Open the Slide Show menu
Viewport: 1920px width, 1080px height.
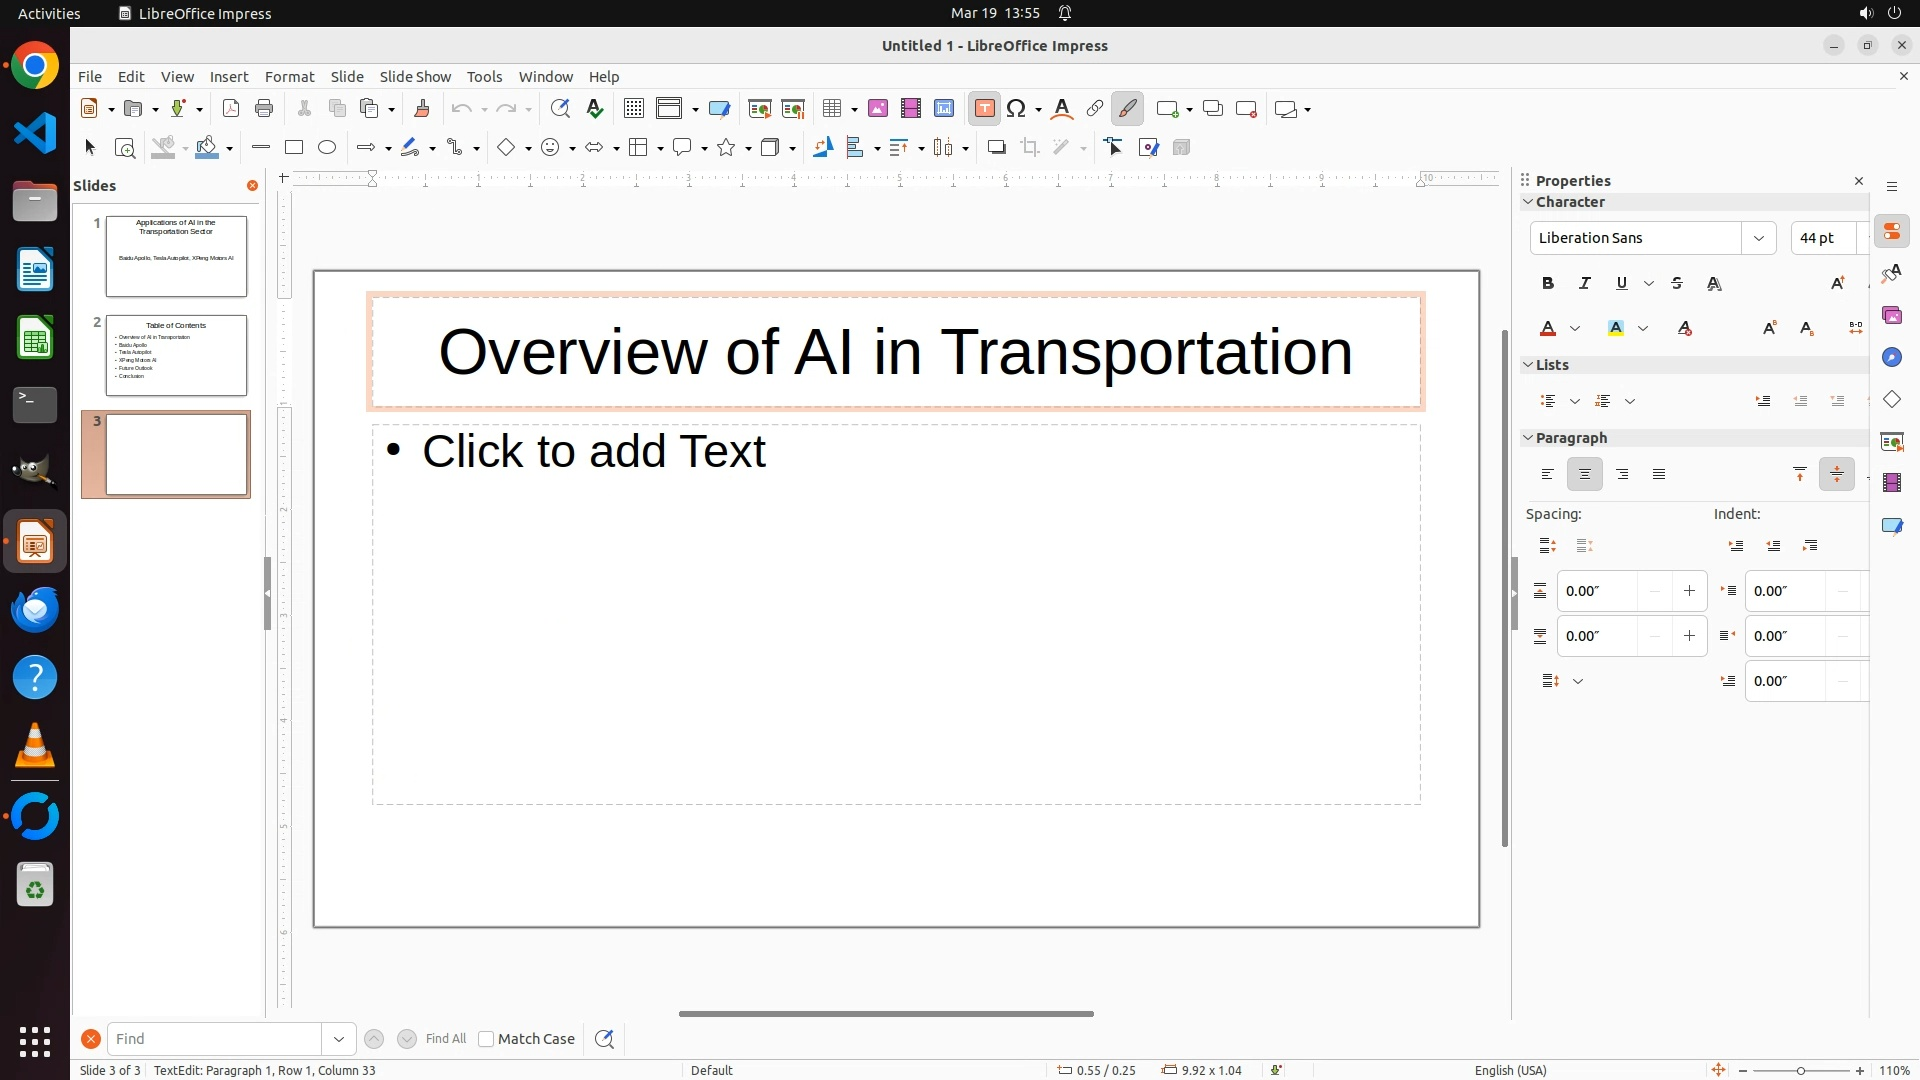[415, 77]
